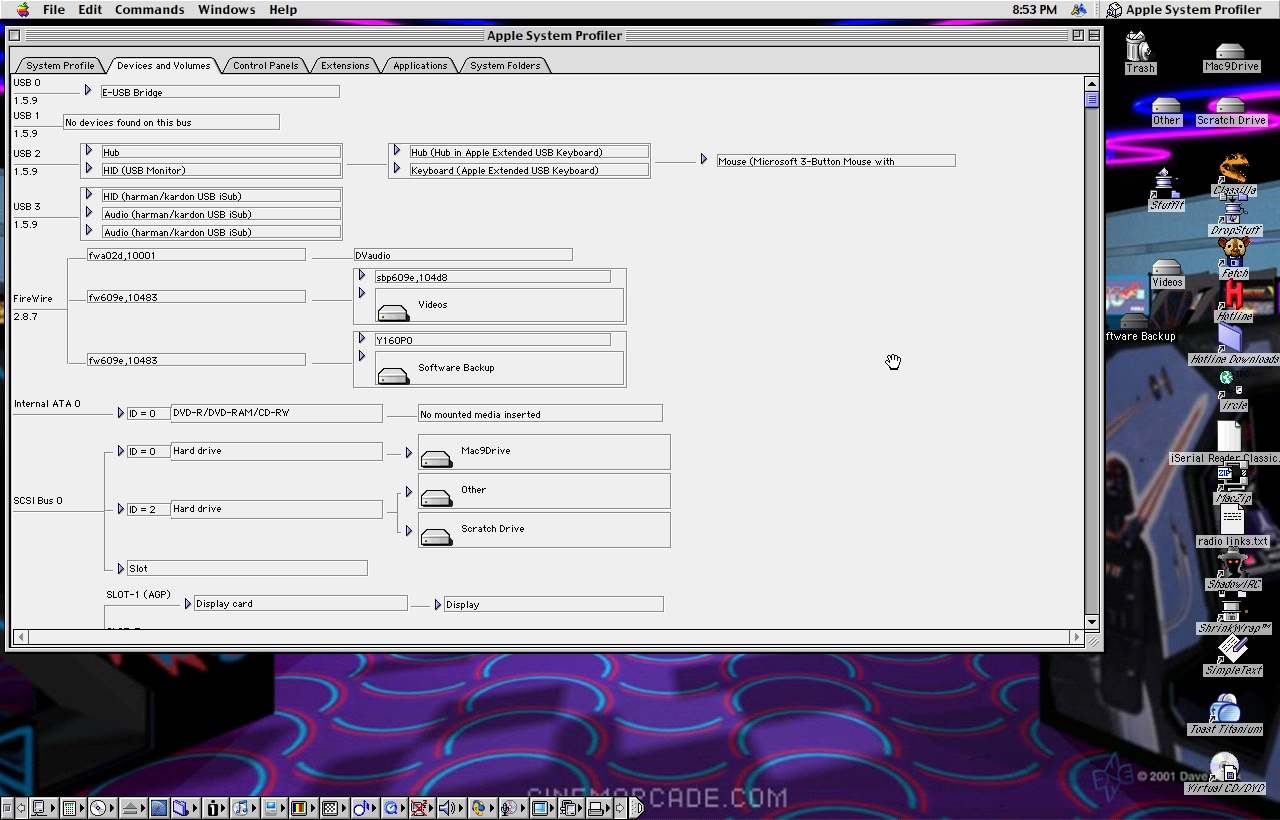Screen dimensions: 1280x820
Task: Select the ShrinkWrap desktop alias
Action: 1232,607
